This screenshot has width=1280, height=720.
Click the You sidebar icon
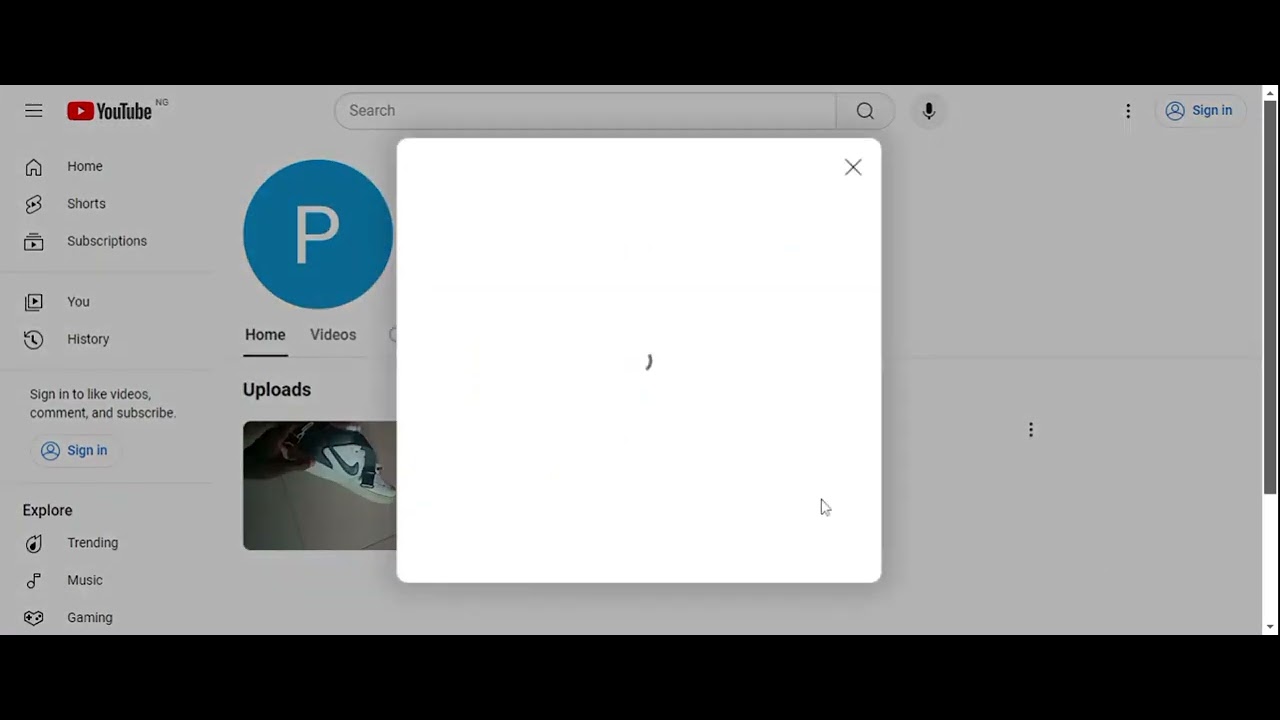[34, 302]
